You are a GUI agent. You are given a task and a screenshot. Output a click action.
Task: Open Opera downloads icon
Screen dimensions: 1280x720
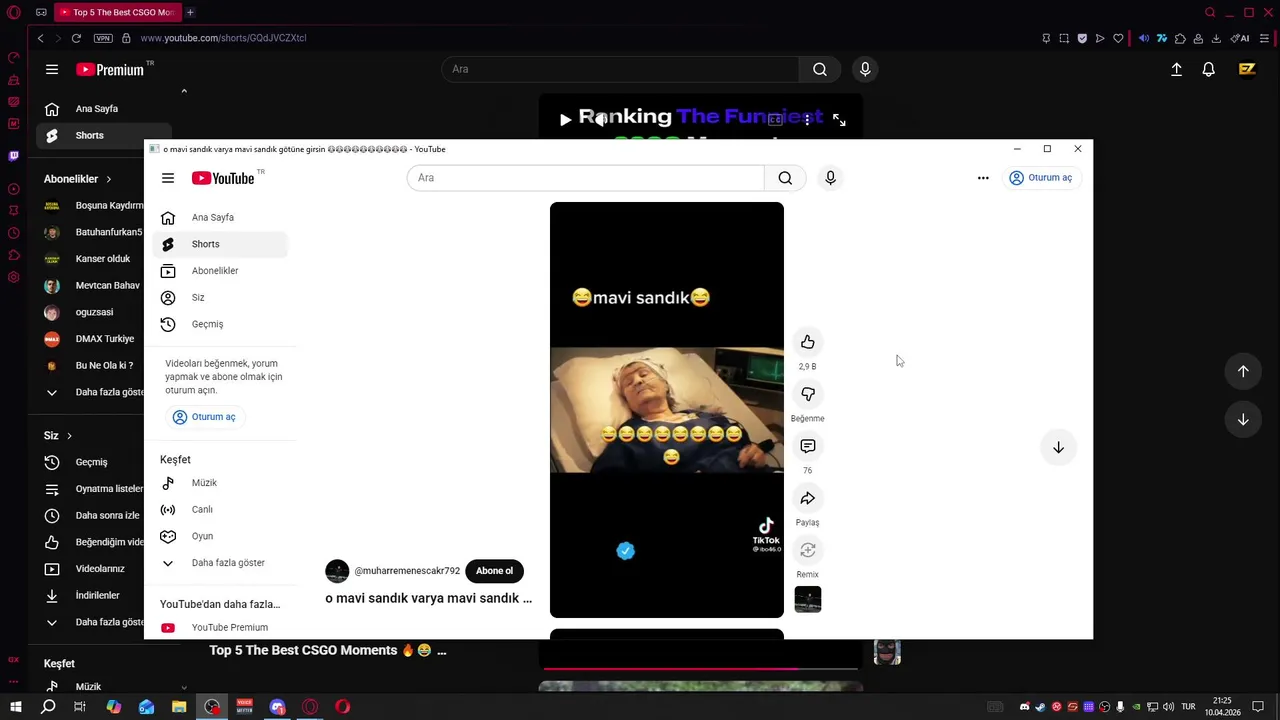(x=1216, y=38)
